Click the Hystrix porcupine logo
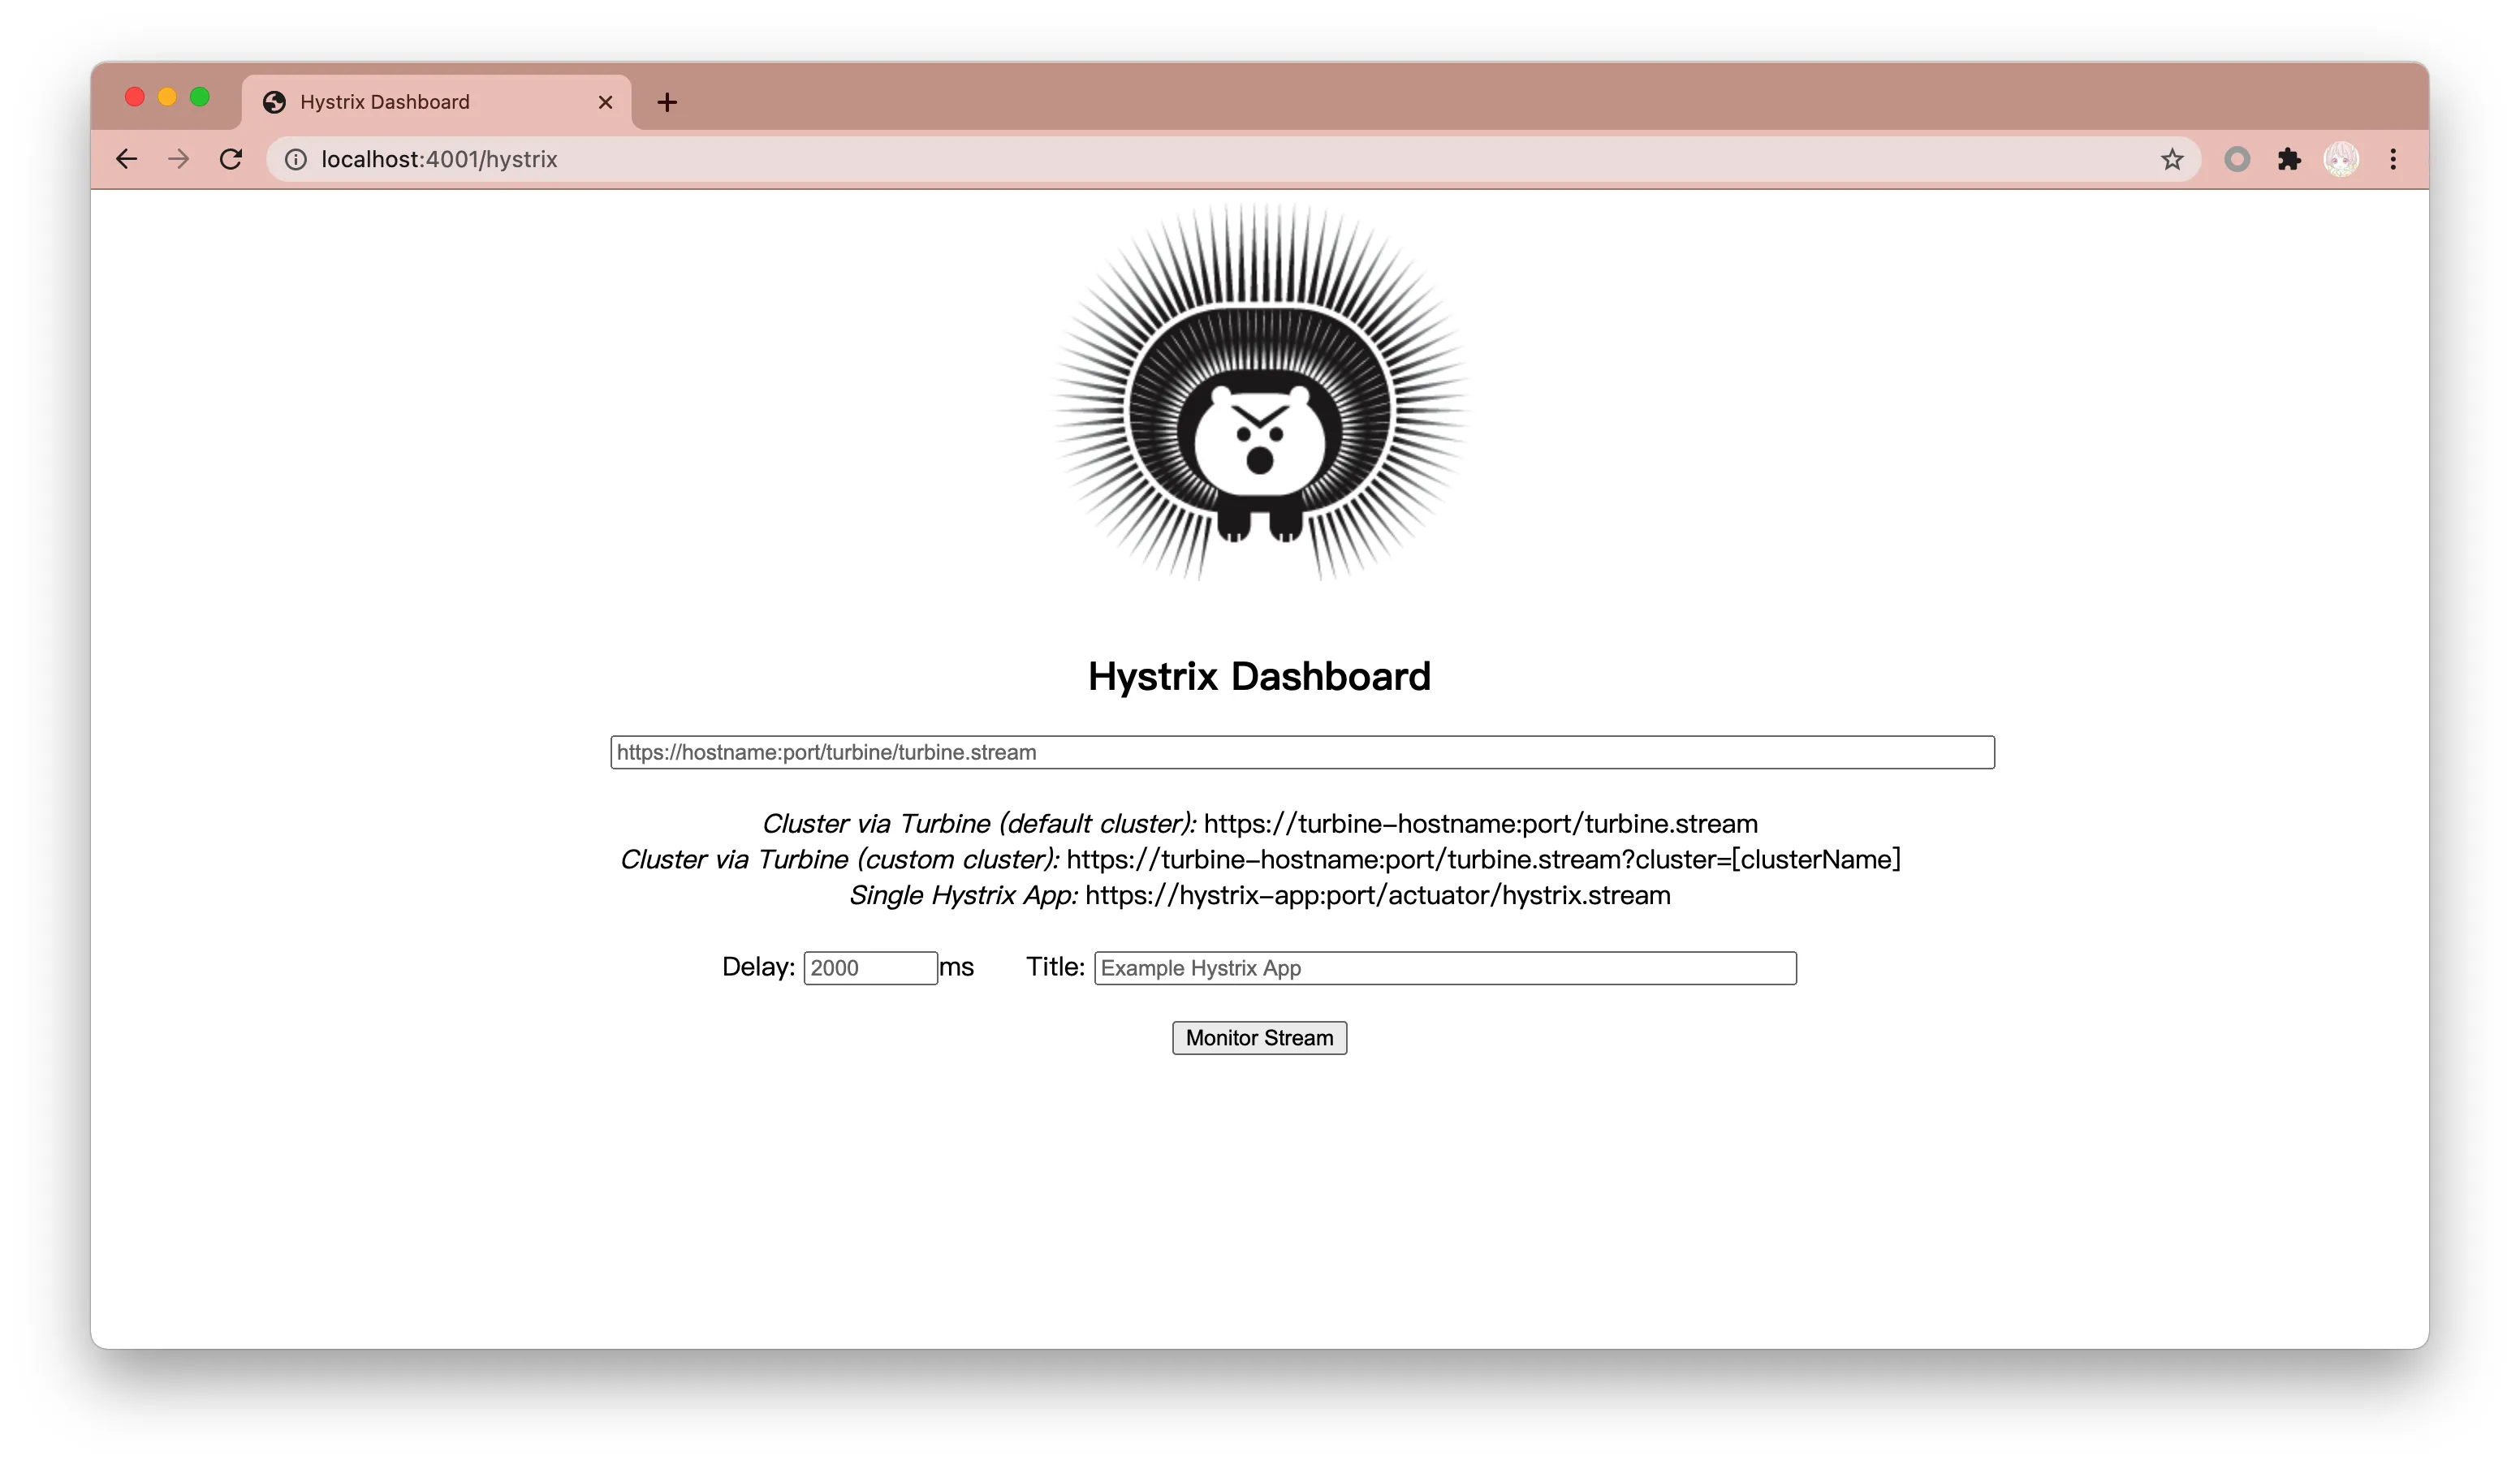 click(x=1259, y=392)
